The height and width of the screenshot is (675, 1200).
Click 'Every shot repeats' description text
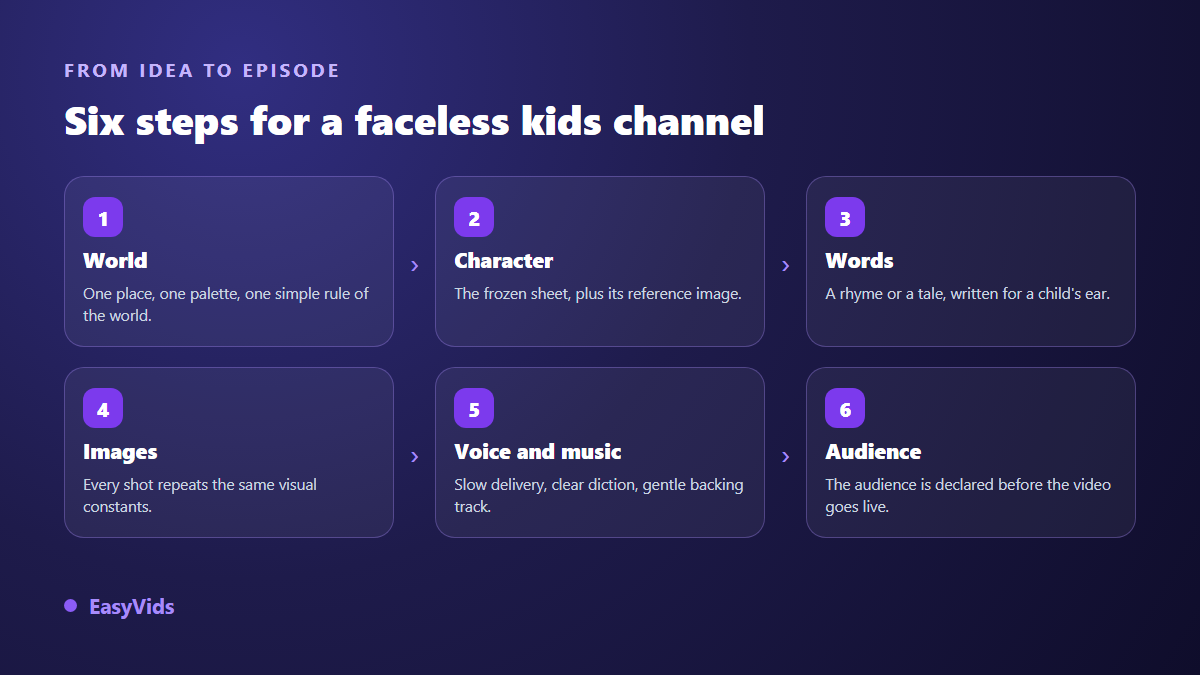tap(200, 495)
